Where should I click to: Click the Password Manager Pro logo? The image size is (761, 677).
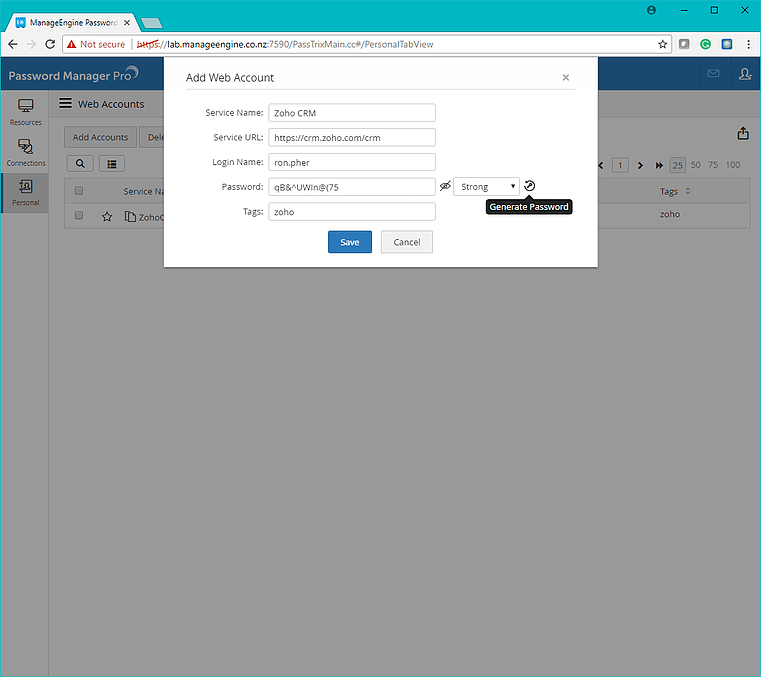point(74,74)
